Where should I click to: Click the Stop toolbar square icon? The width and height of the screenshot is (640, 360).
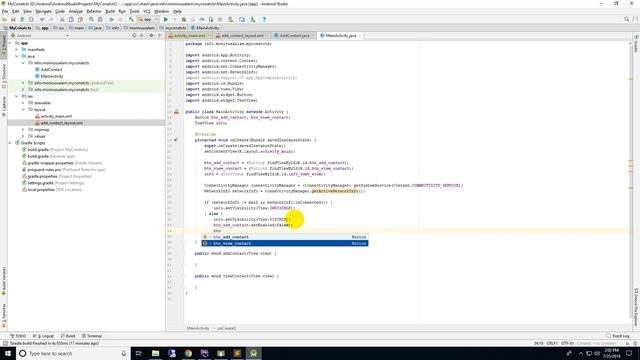point(220,19)
